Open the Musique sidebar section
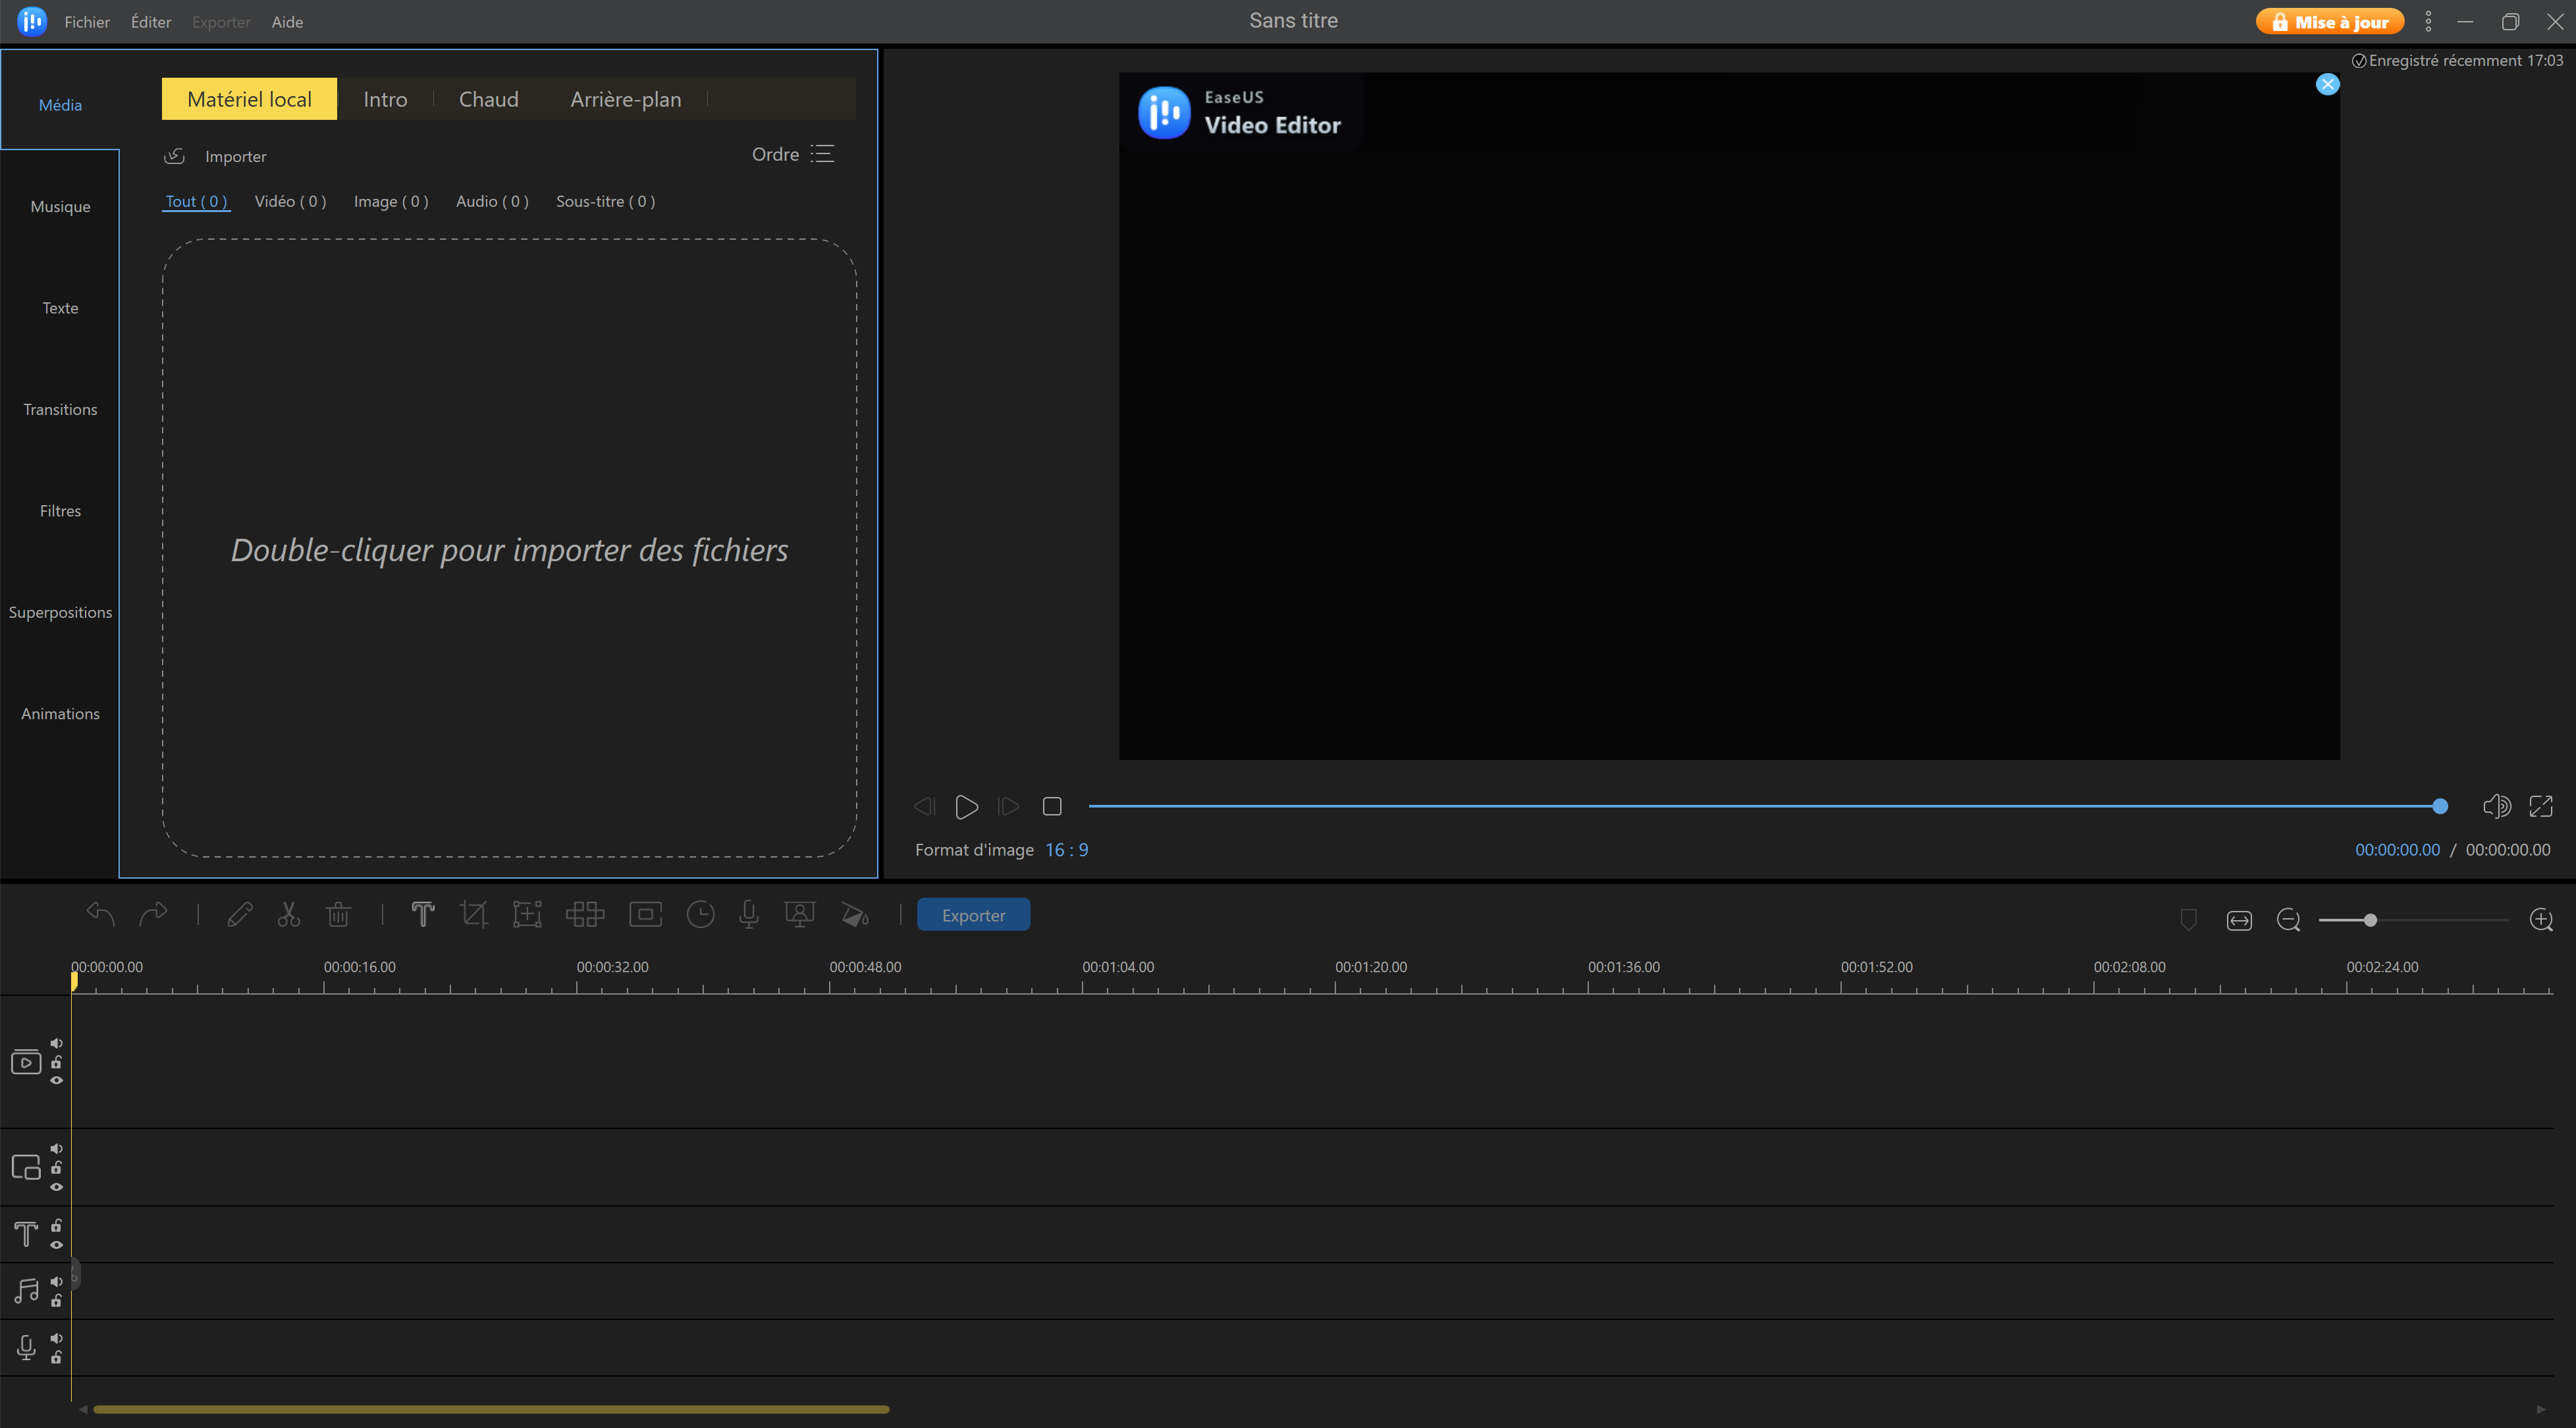This screenshot has width=2576, height=1428. click(x=60, y=207)
